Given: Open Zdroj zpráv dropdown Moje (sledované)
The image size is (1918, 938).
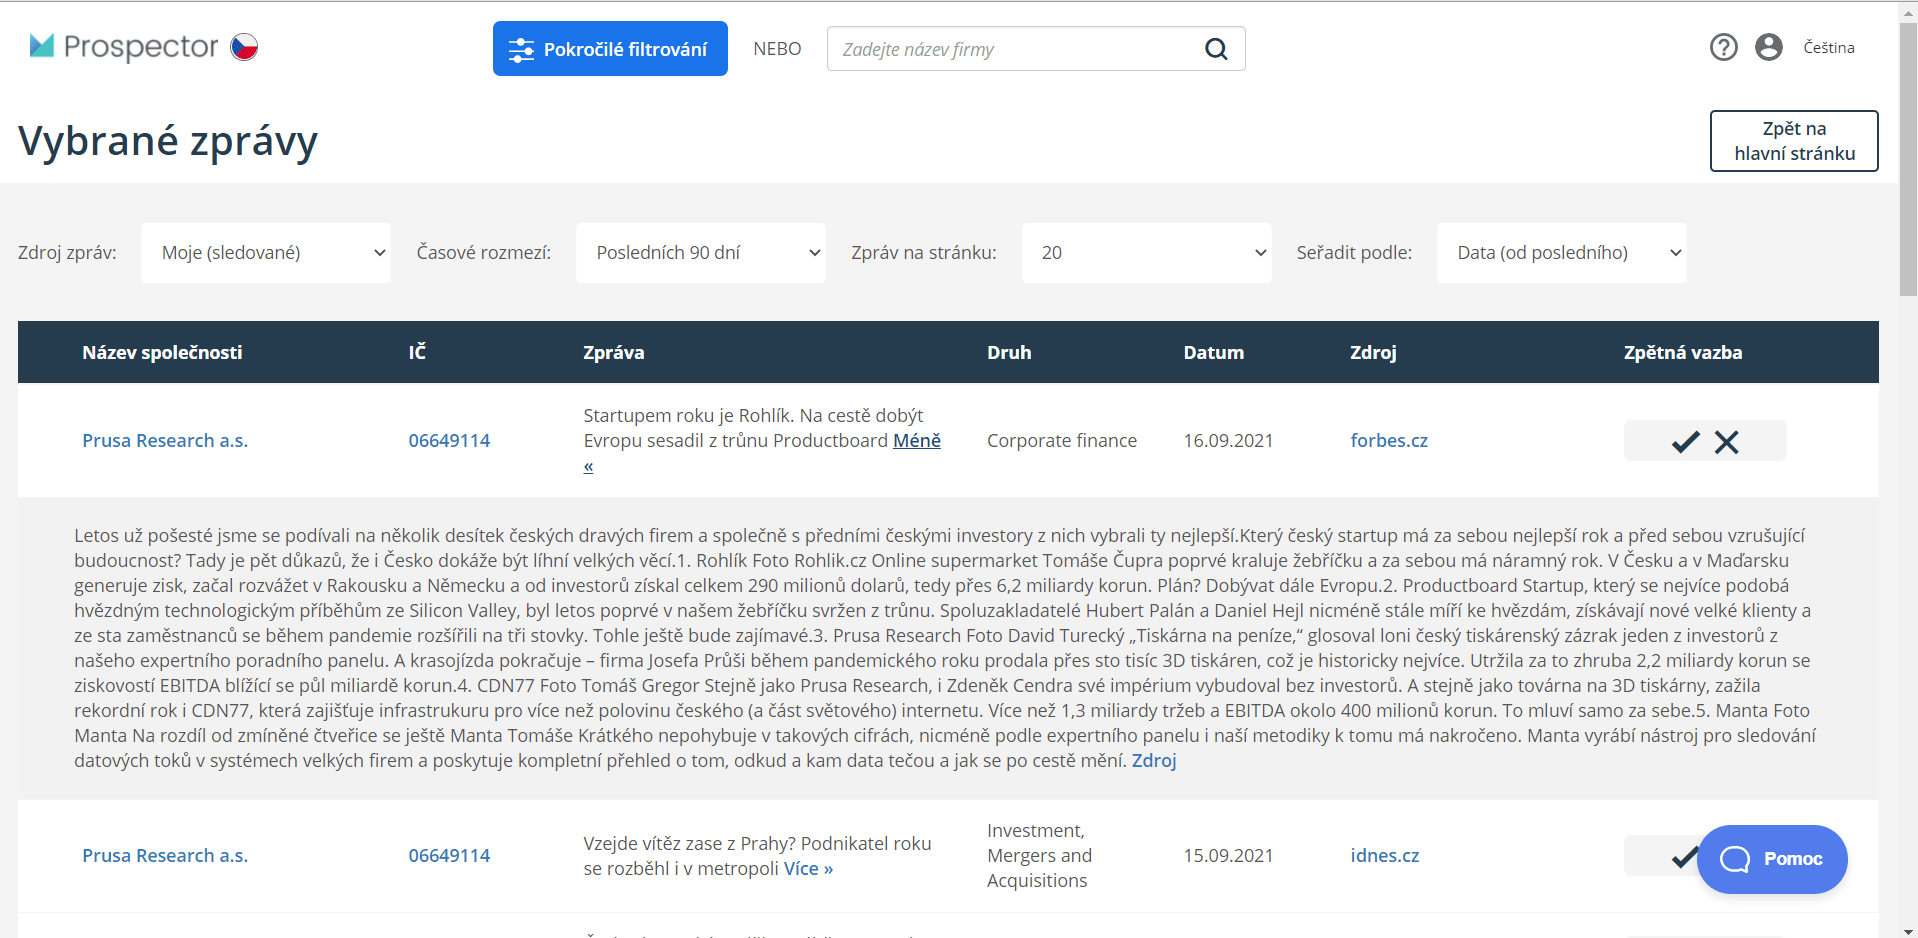Looking at the screenshot, I should point(266,253).
